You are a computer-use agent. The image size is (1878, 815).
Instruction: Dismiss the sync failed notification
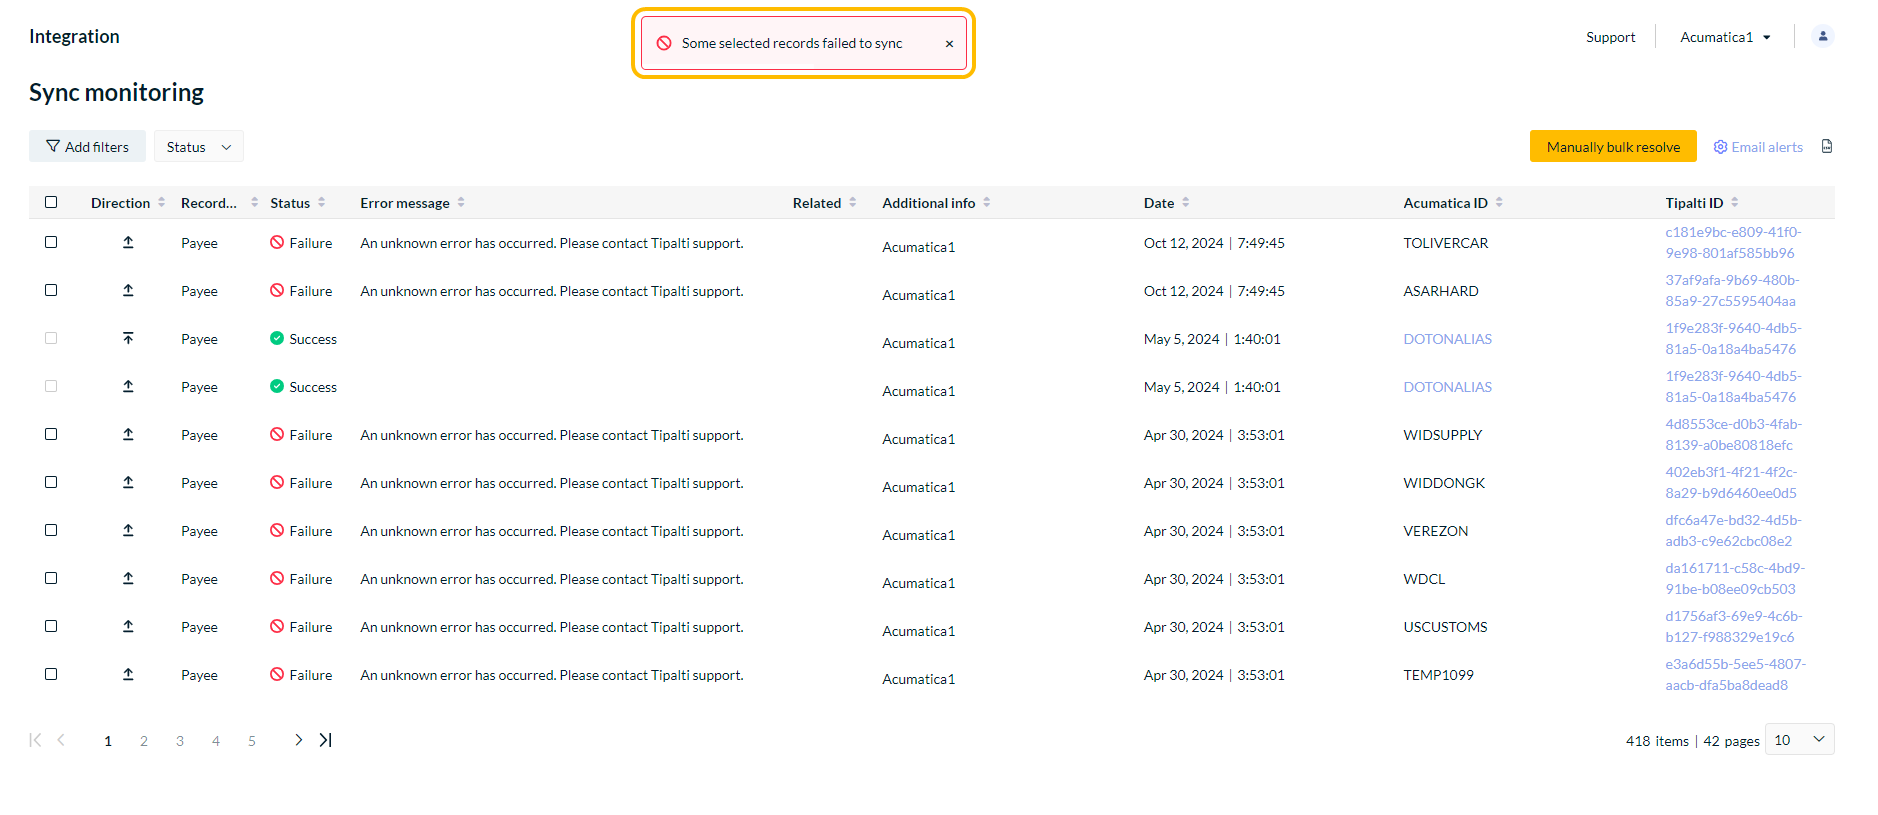[949, 44]
